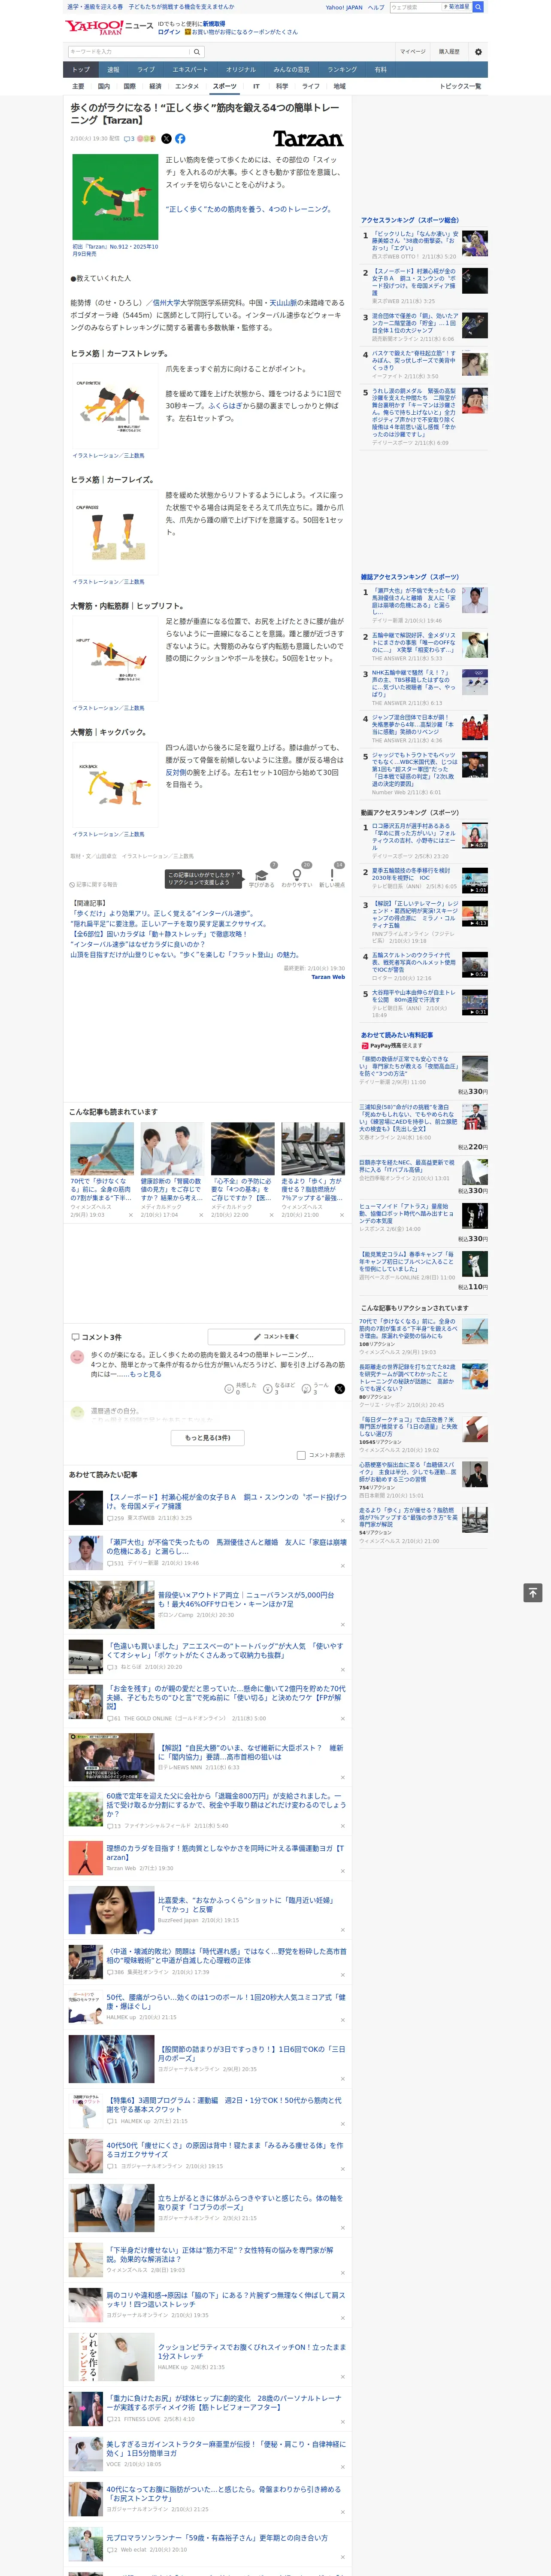
Task: Toggle the コメント非表示 checkbox
Action: (x=301, y=1455)
